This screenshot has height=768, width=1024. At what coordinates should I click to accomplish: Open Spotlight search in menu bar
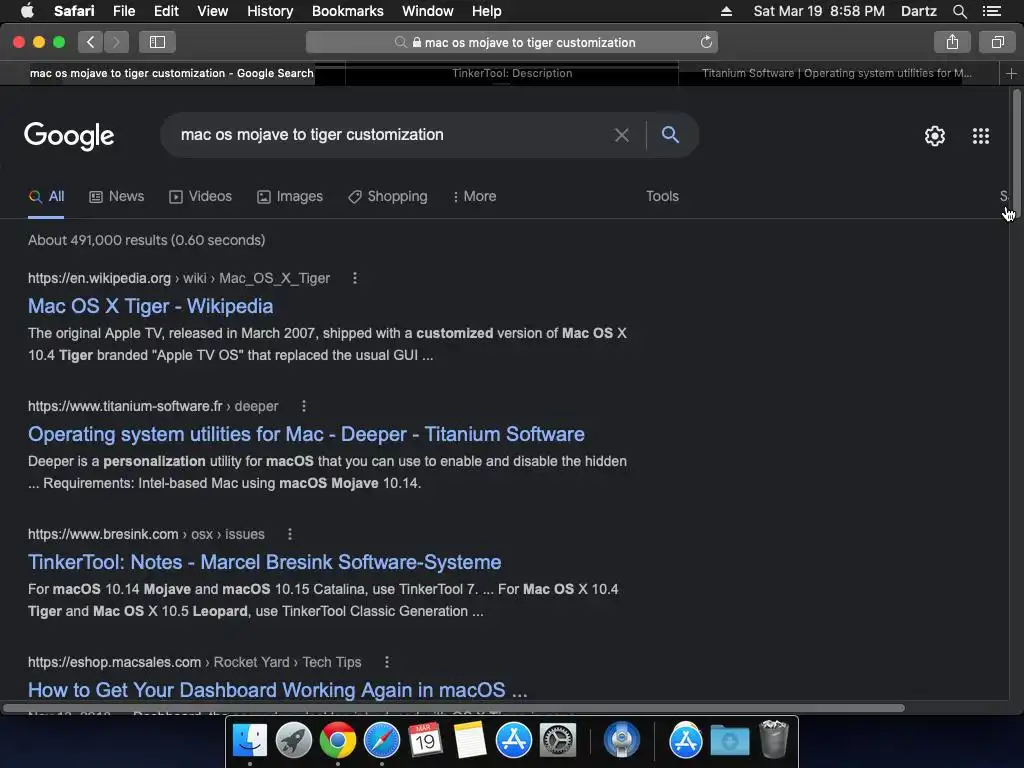point(959,11)
